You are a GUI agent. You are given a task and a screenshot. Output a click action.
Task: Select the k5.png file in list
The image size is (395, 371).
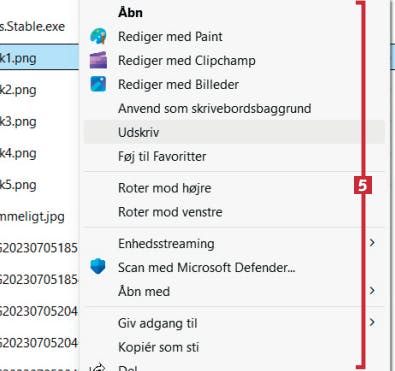pos(18,185)
